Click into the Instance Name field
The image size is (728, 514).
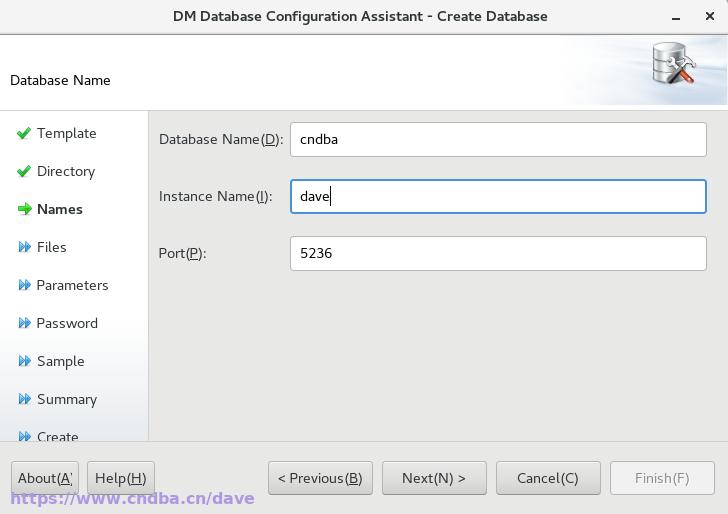498,196
